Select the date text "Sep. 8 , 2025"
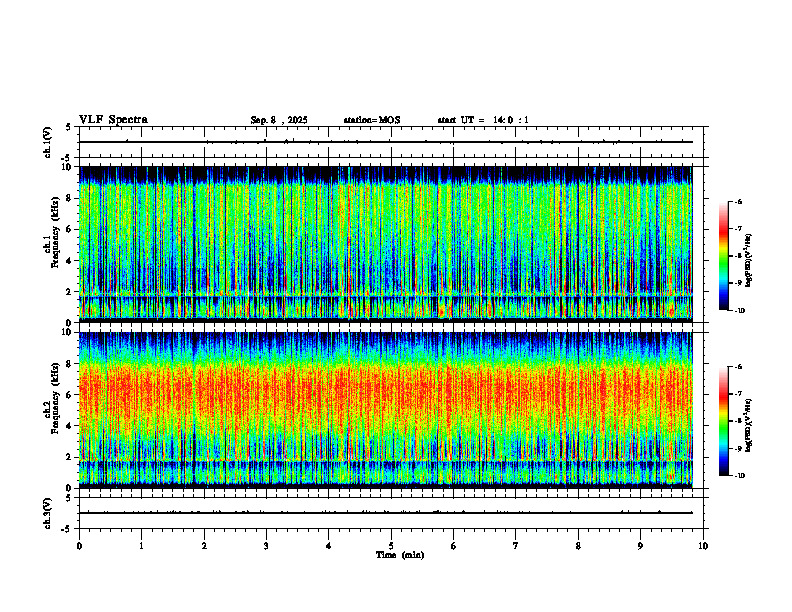The width and height of the screenshot is (792, 612). 279,120
